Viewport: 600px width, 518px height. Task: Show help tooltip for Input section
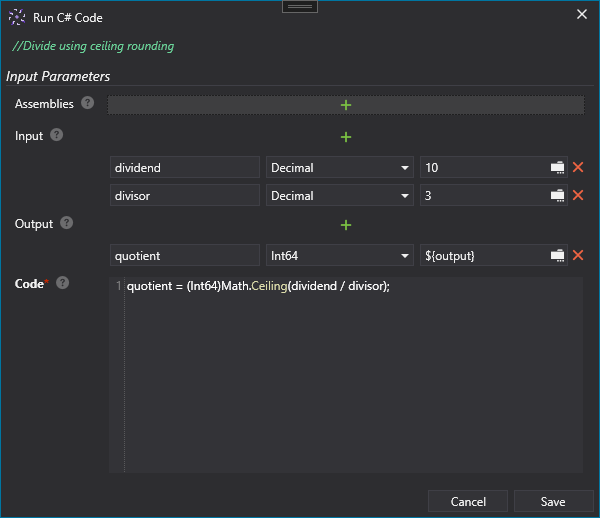(x=57, y=135)
